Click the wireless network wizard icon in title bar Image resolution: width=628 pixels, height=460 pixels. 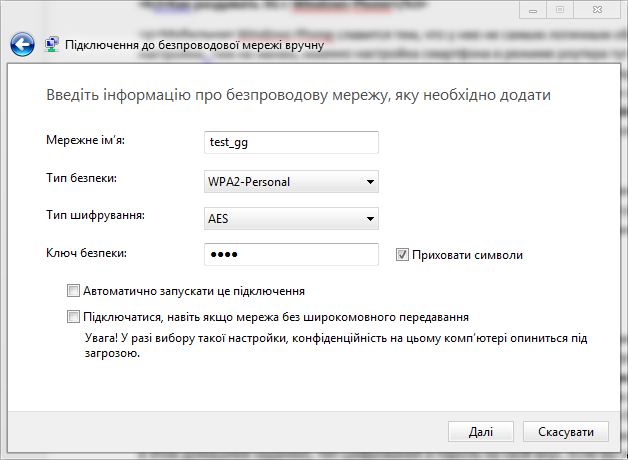pyautogui.click(x=52, y=45)
